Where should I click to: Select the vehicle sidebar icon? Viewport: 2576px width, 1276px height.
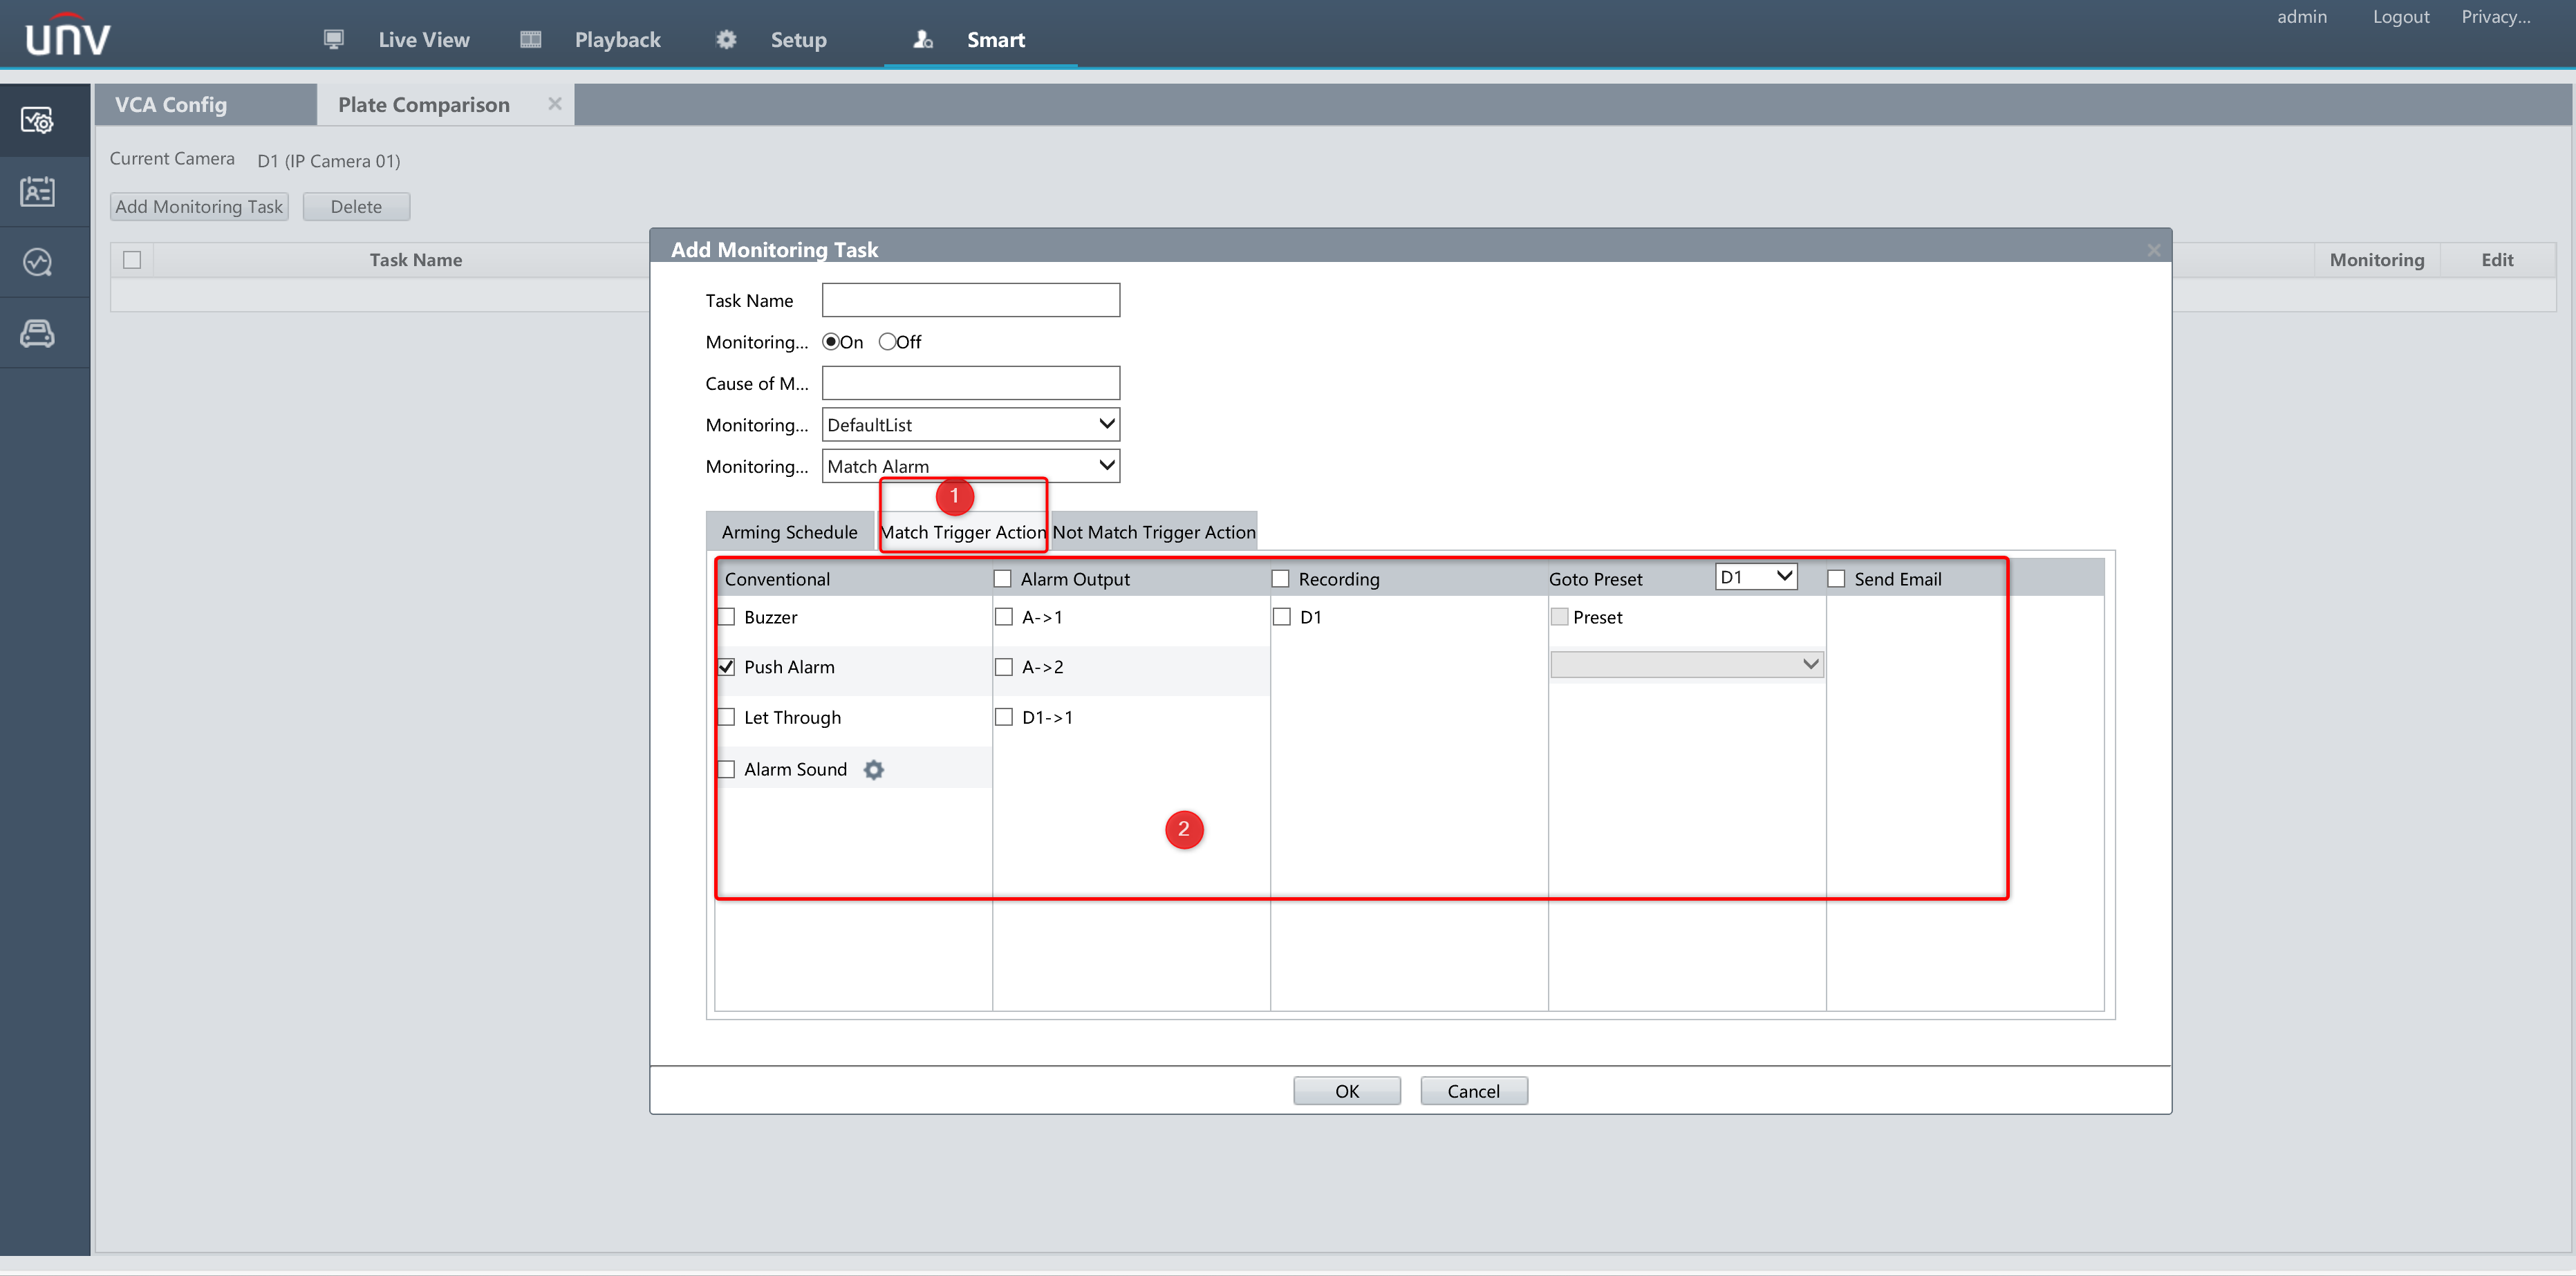(37, 333)
